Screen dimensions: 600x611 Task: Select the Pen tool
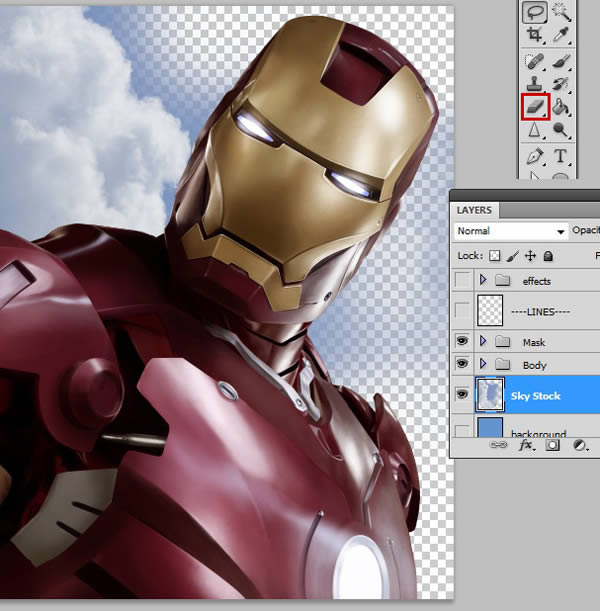click(535, 156)
